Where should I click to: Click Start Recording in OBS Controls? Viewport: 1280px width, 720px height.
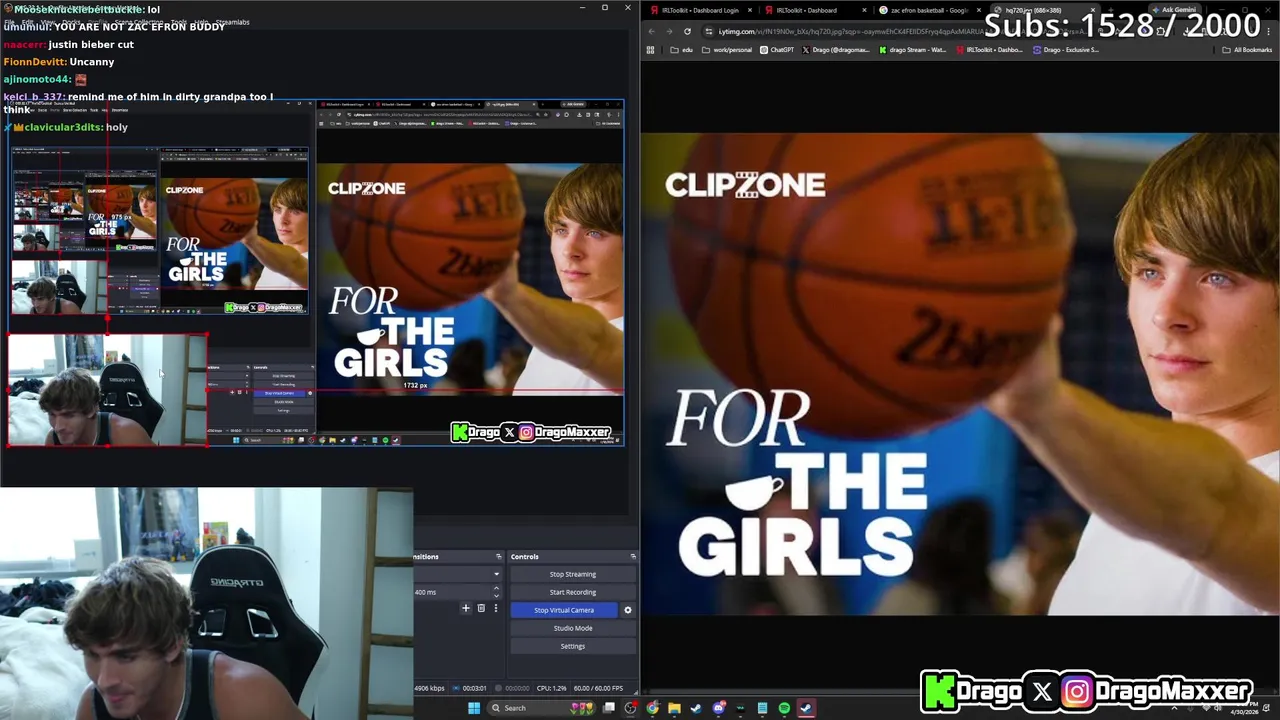[573, 592]
